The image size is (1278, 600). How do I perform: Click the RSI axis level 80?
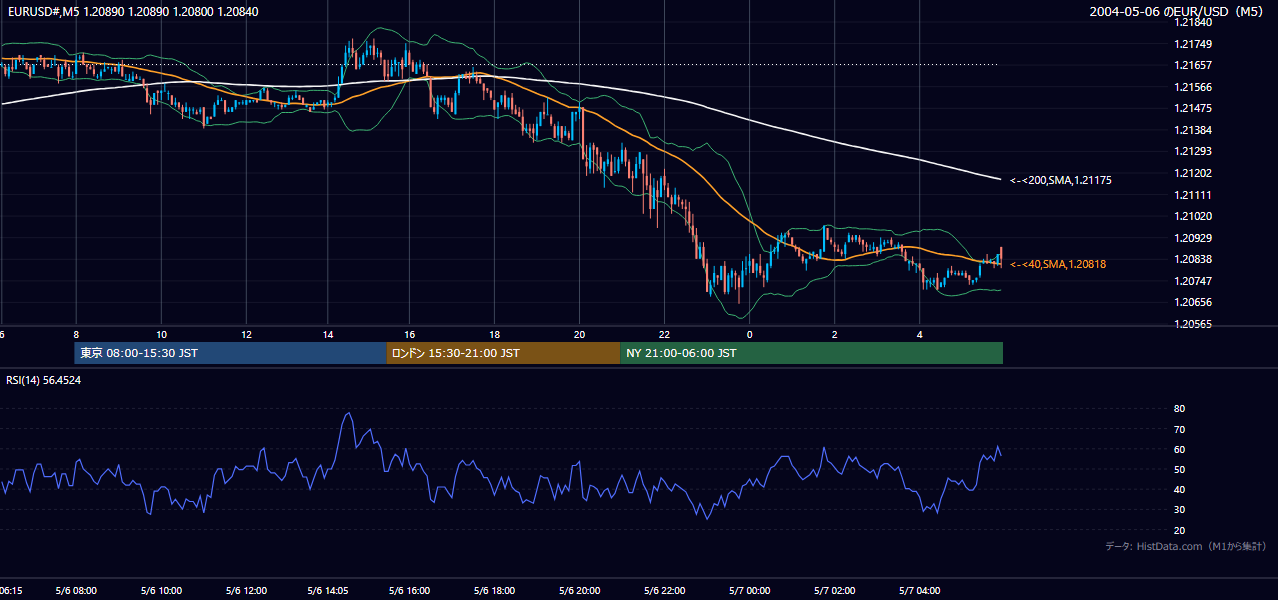coord(1179,409)
